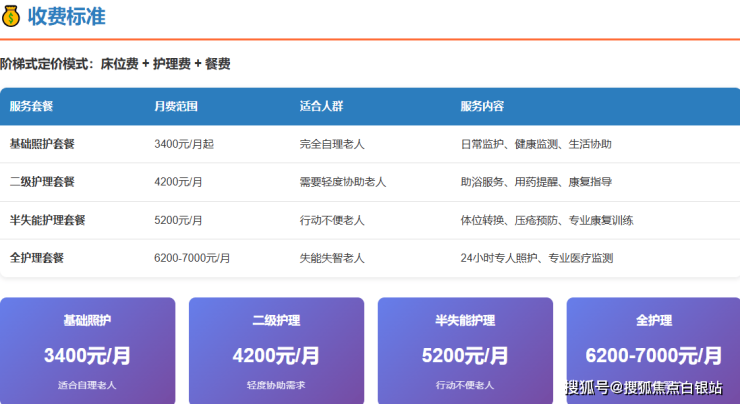Click the 收费标准 section heading
The width and height of the screenshot is (740, 404).
(x=67, y=16)
